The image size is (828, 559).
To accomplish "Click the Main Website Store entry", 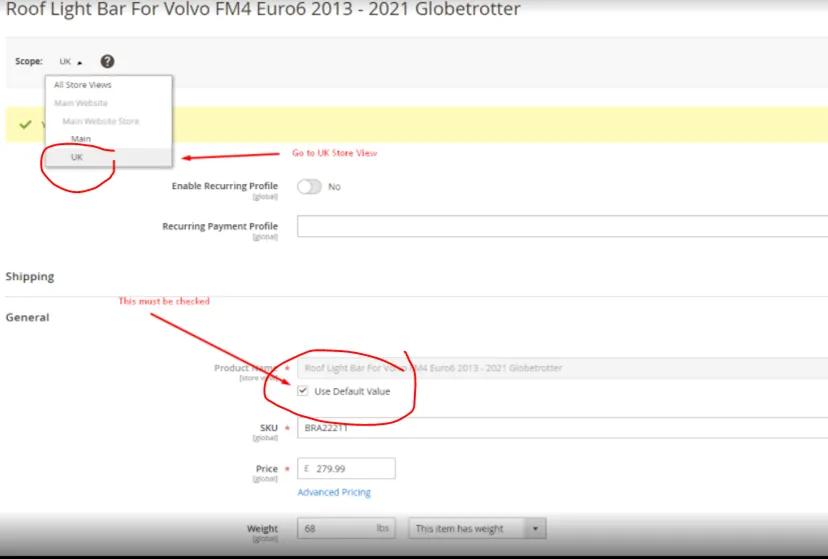I will click(x=101, y=121).
